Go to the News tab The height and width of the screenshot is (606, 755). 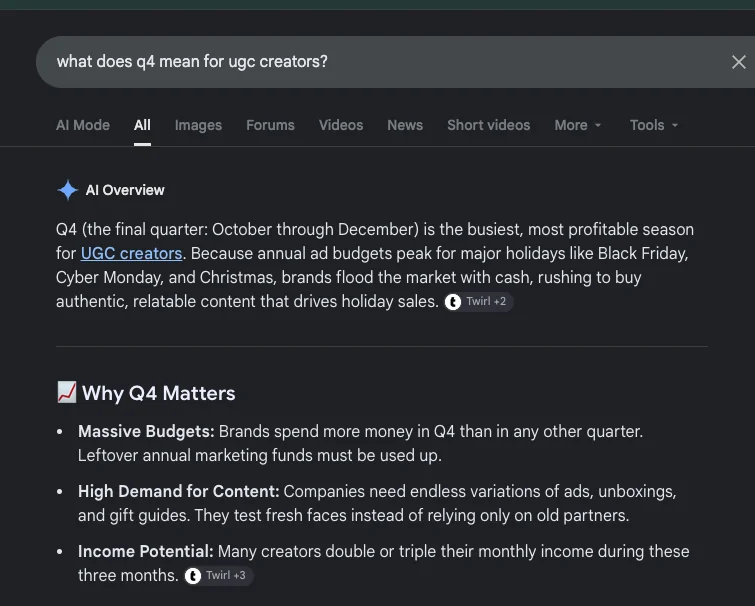[405, 125]
